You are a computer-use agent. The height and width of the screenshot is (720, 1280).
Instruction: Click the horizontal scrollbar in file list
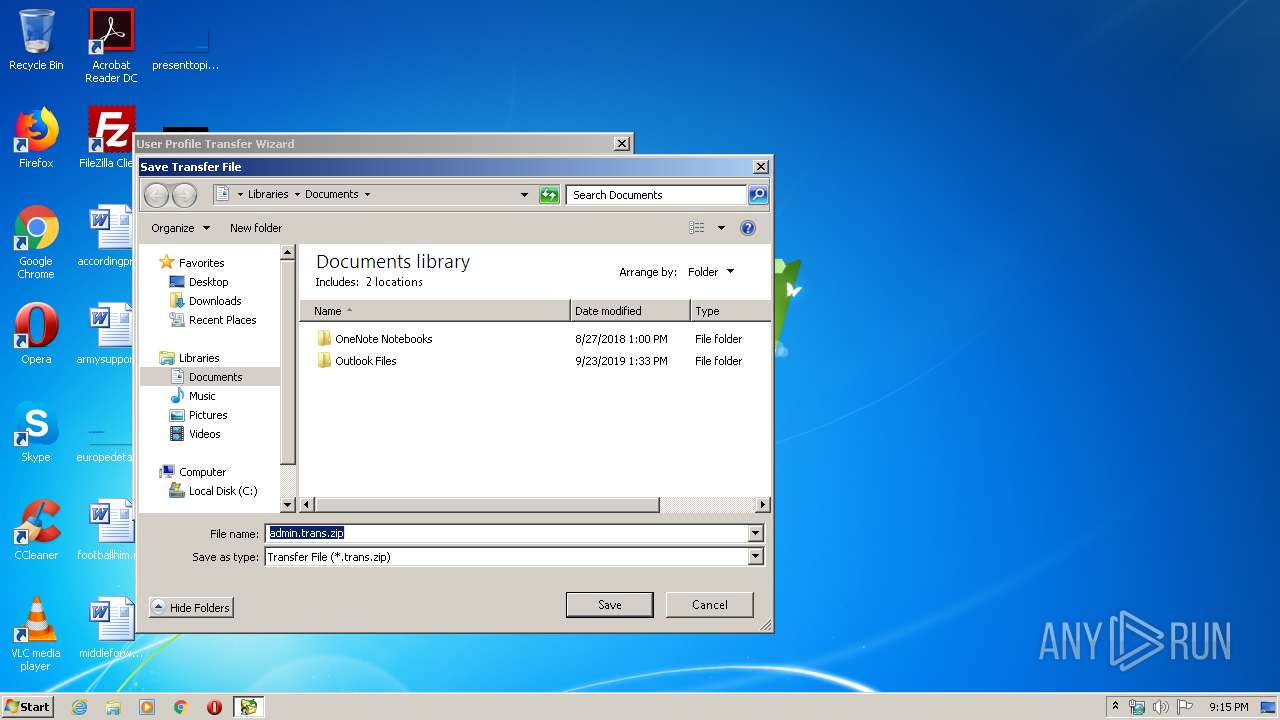click(x=487, y=505)
